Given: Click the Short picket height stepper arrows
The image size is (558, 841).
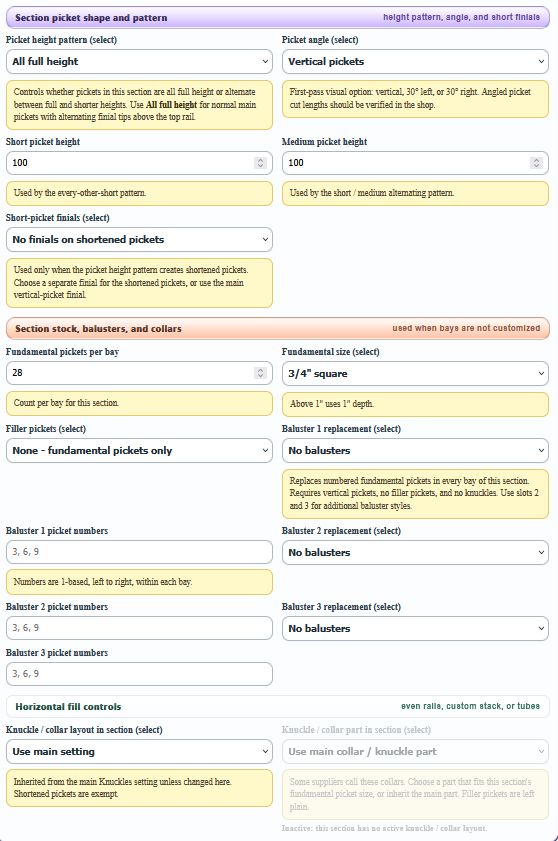Looking at the screenshot, I should (x=260, y=163).
